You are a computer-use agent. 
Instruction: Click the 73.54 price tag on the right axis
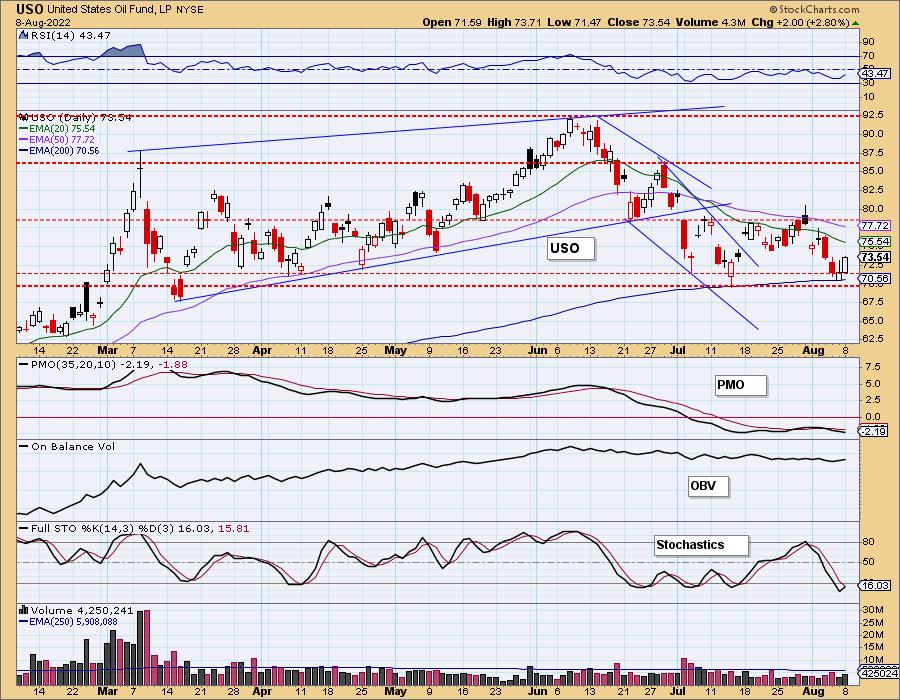pyautogui.click(x=875, y=257)
